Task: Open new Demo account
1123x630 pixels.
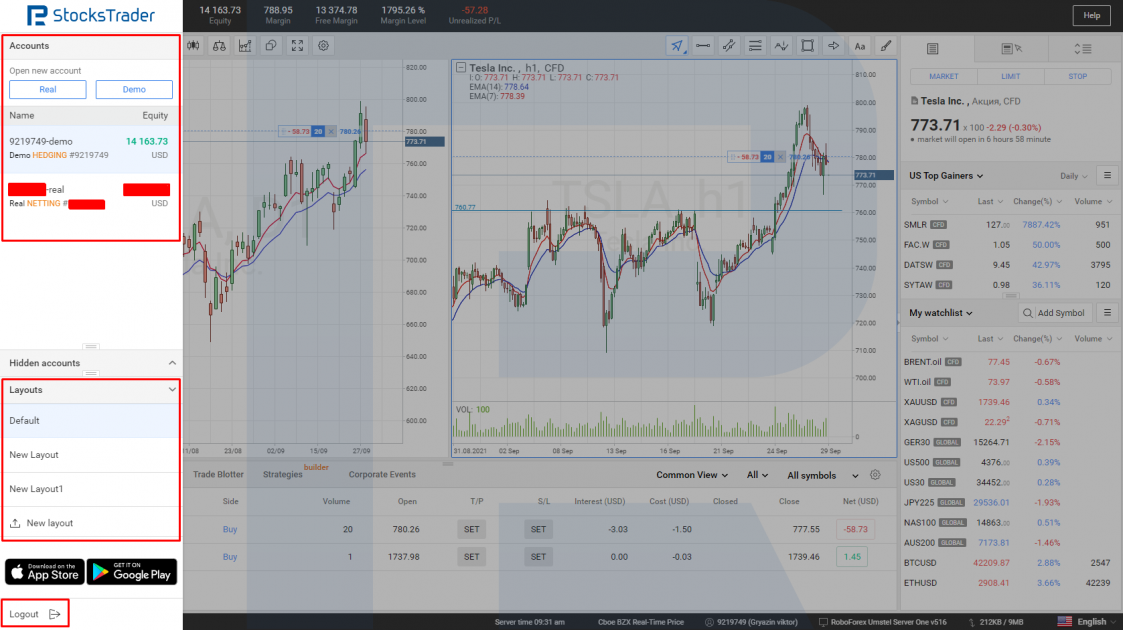Action: [x=134, y=89]
